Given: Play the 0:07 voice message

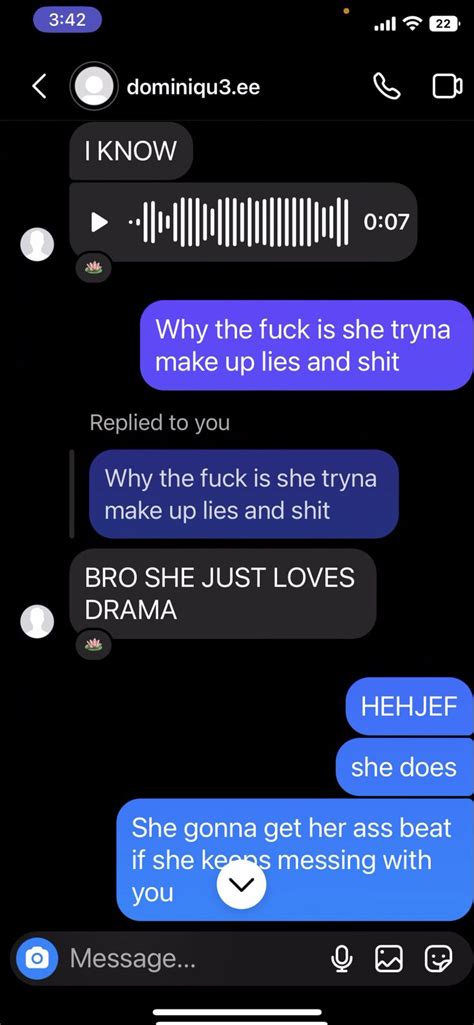Looking at the screenshot, I should (99, 222).
